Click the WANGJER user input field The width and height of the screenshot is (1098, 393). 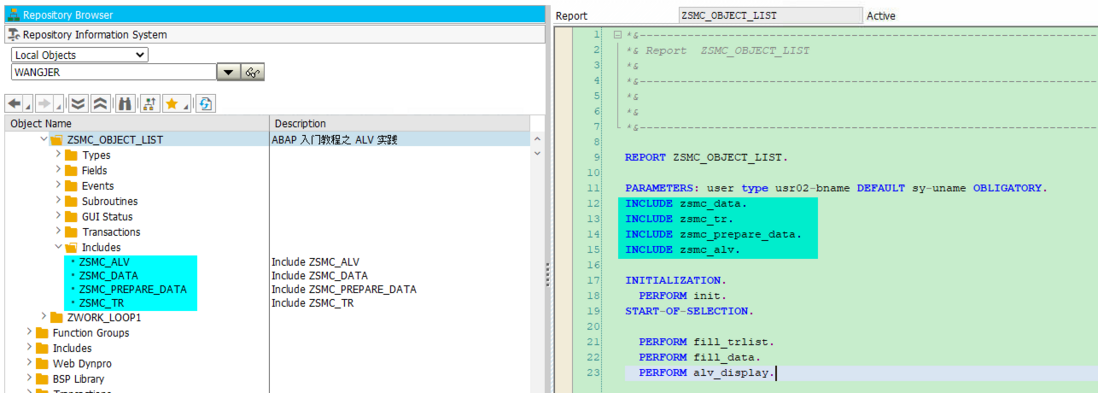pyautogui.click(x=113, y=71)
